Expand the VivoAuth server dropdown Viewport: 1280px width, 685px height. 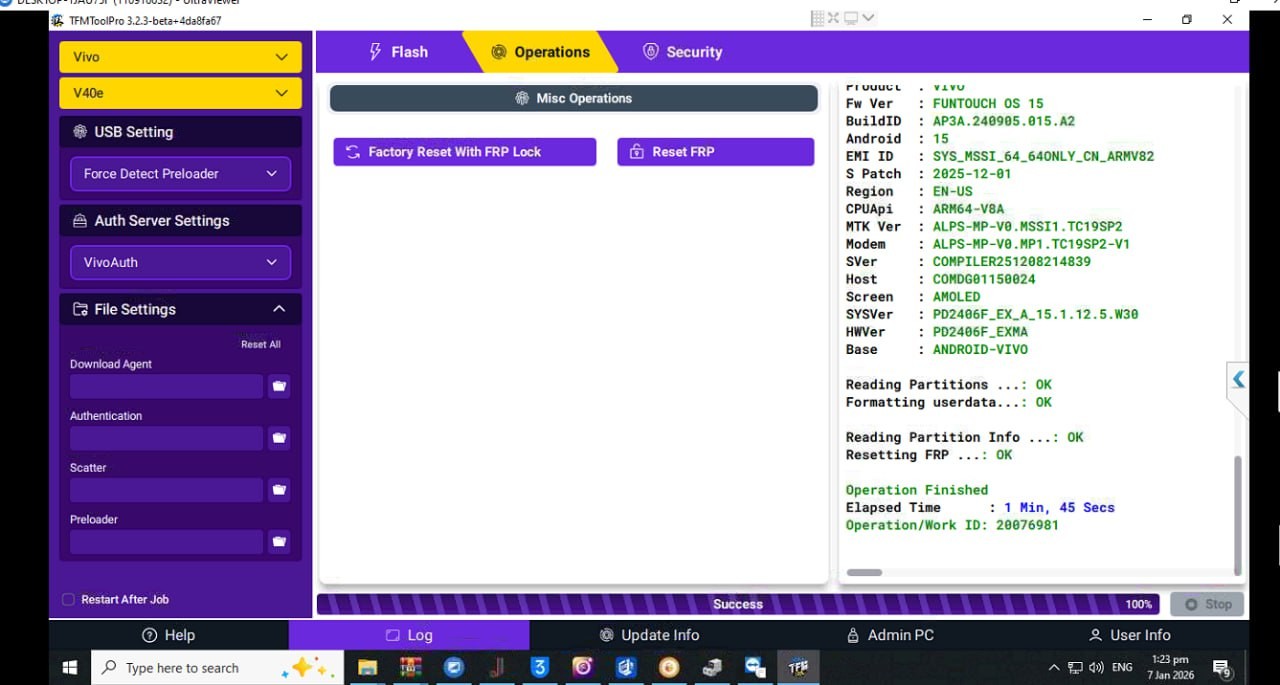(180, 262)
